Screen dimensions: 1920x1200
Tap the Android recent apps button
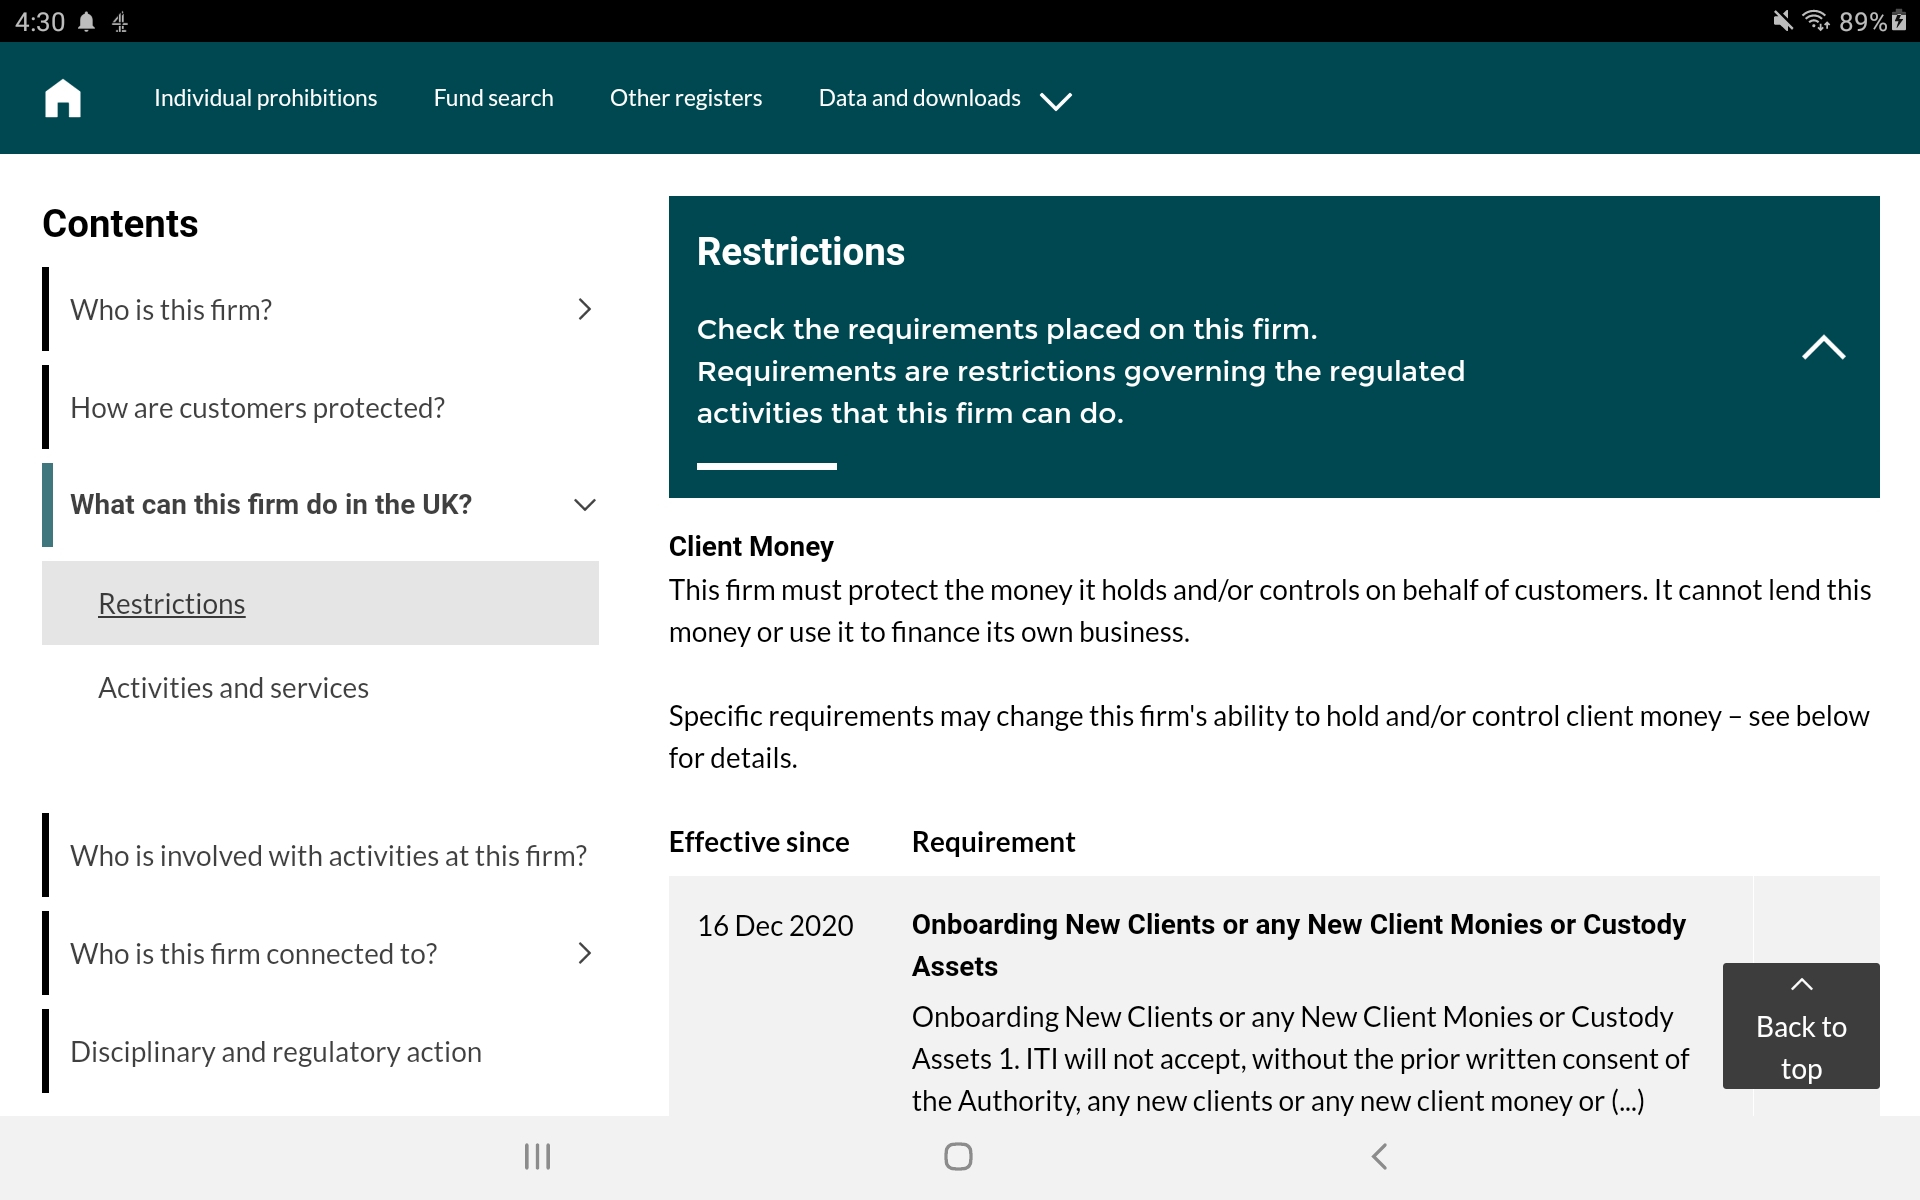coord(537,1157)
